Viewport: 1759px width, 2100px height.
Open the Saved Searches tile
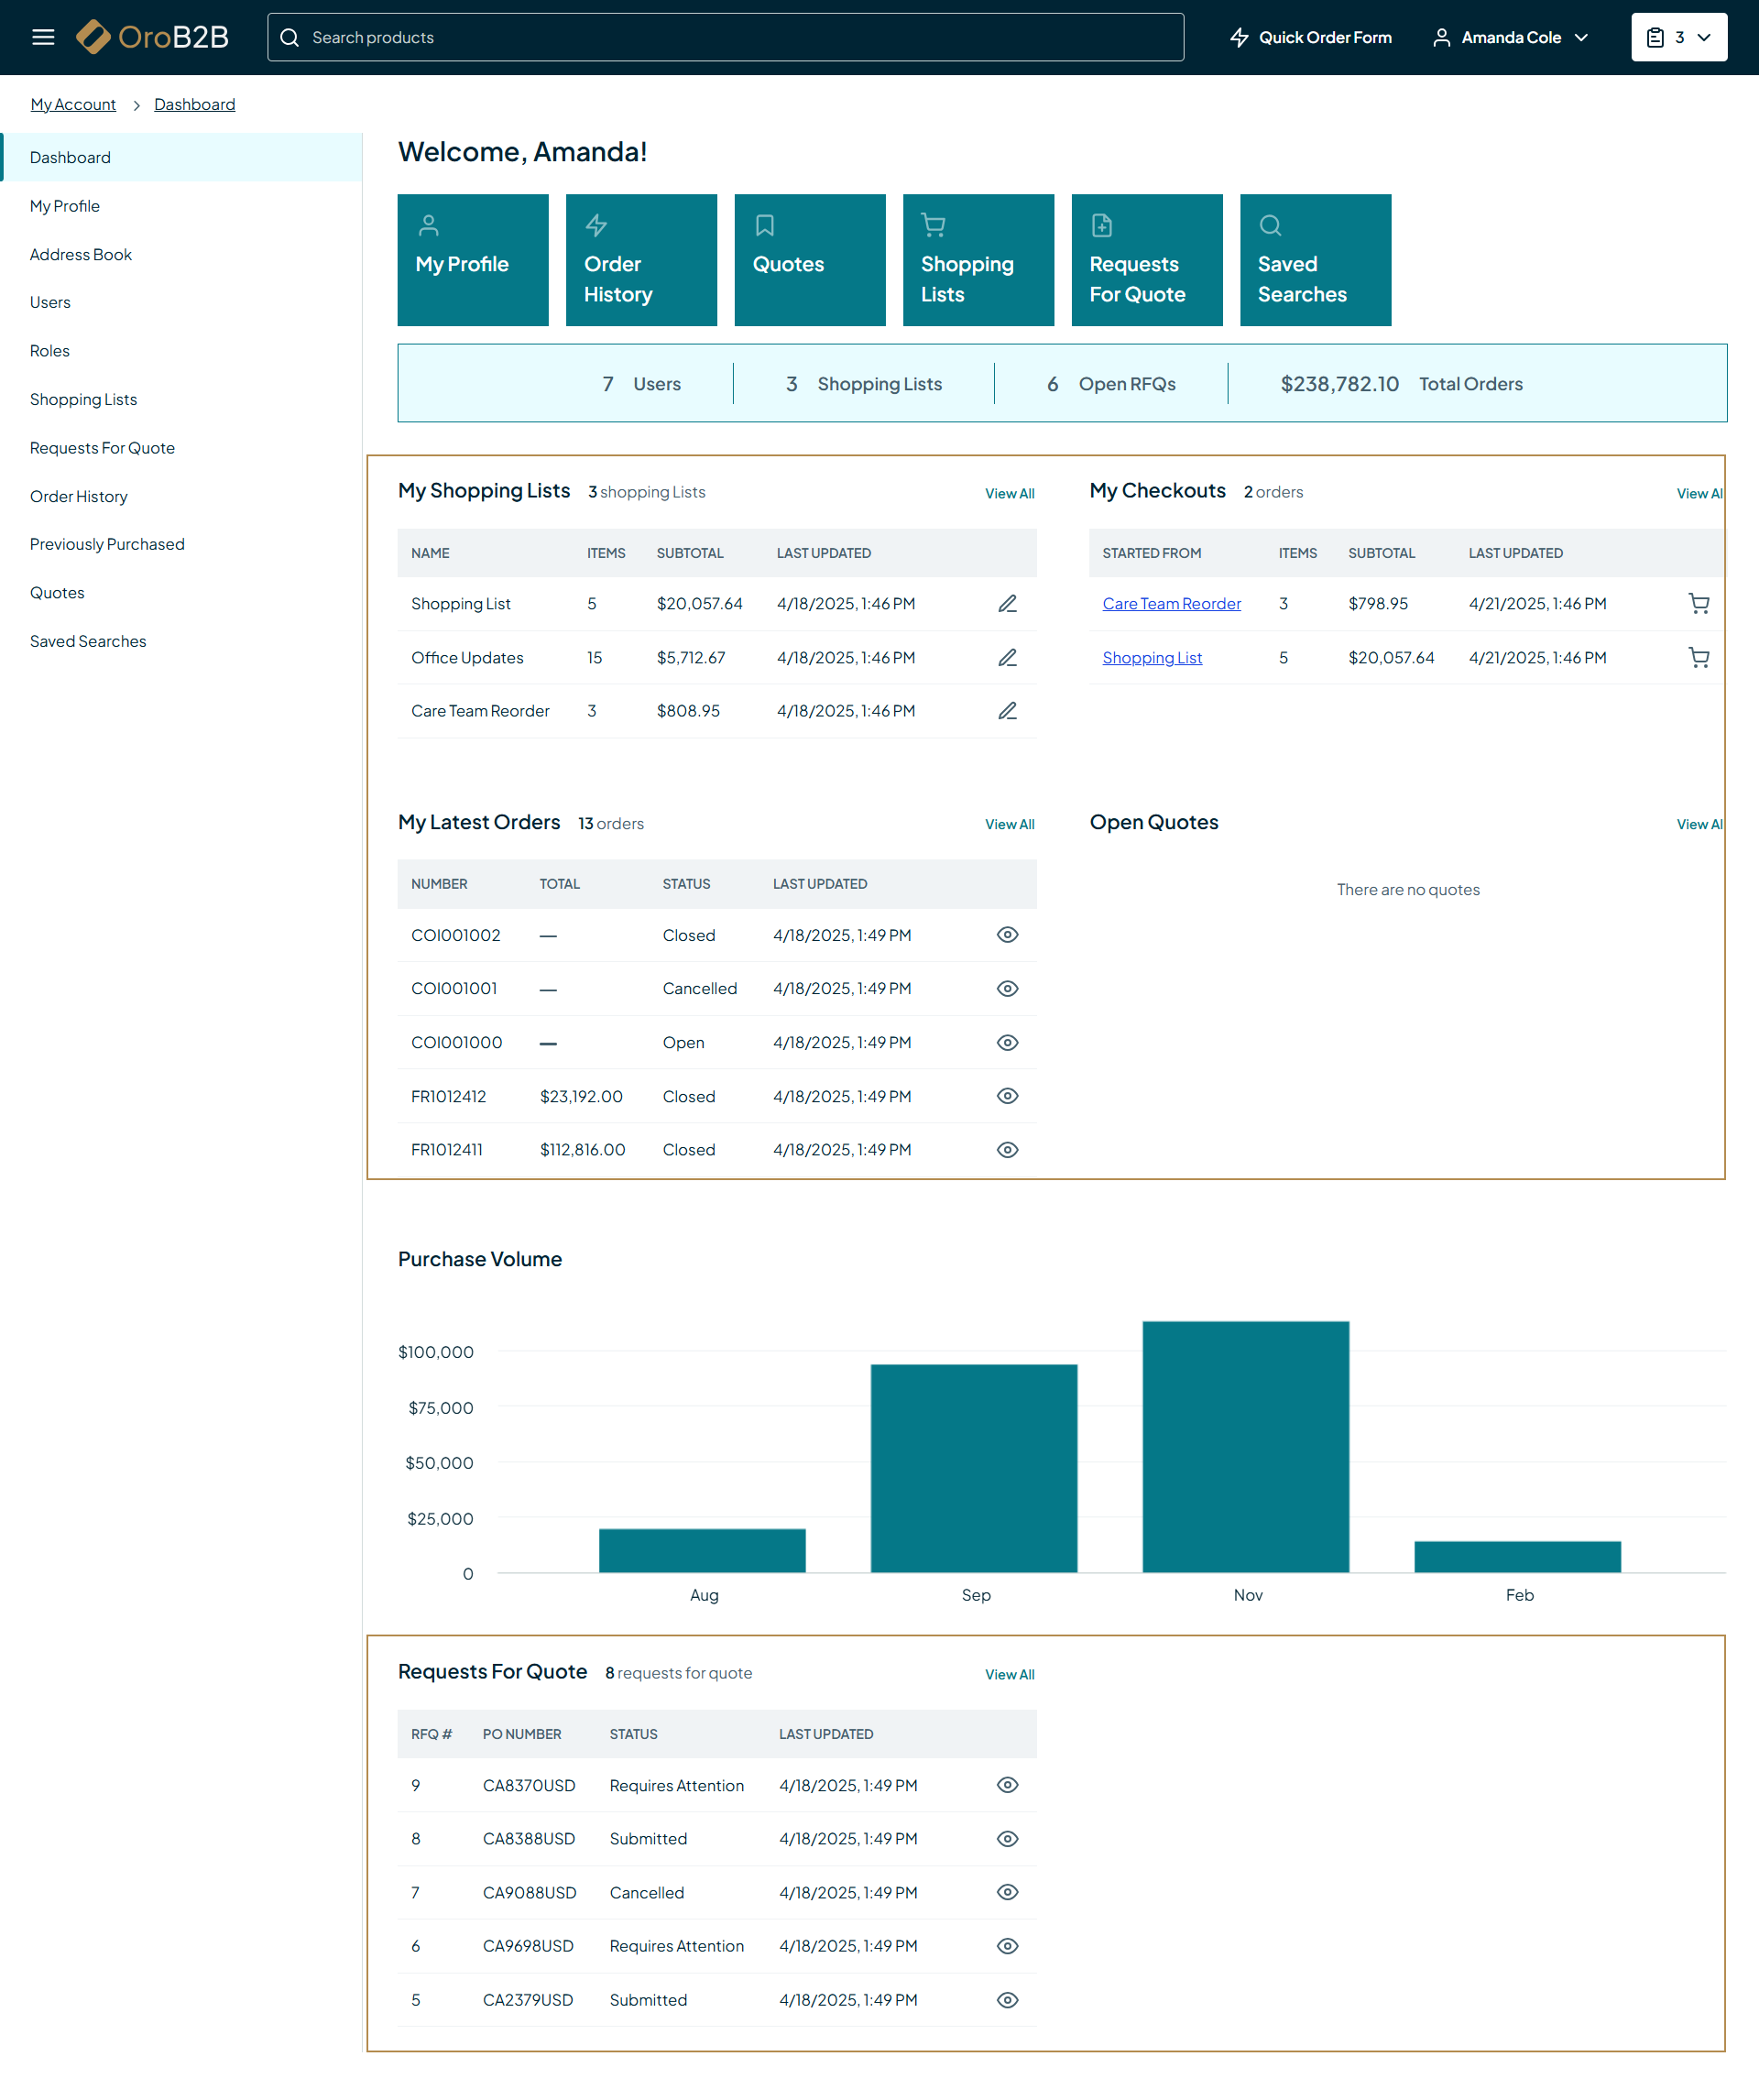1315,260
